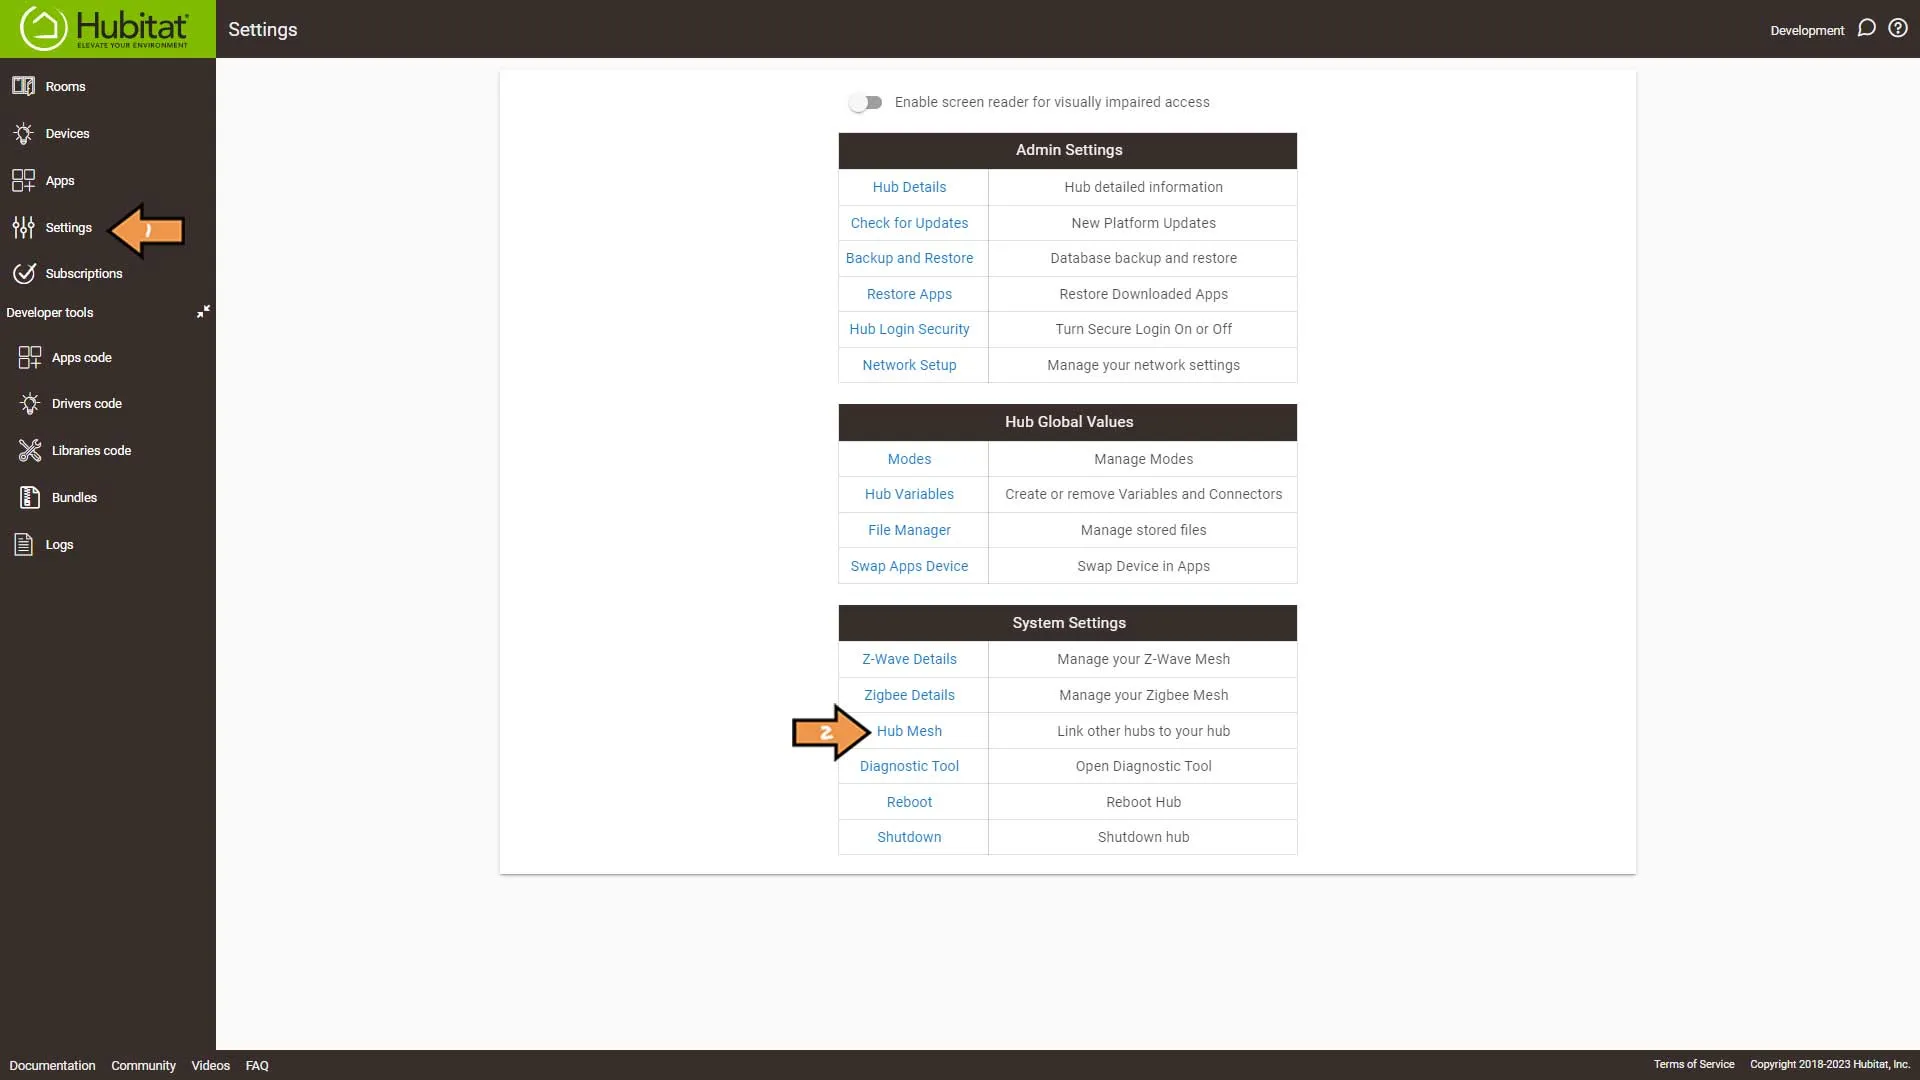Toggle the screen reader for visually impaired access
The image size is (1920, 1080).
pyautogui.click(x=865, y=102)
